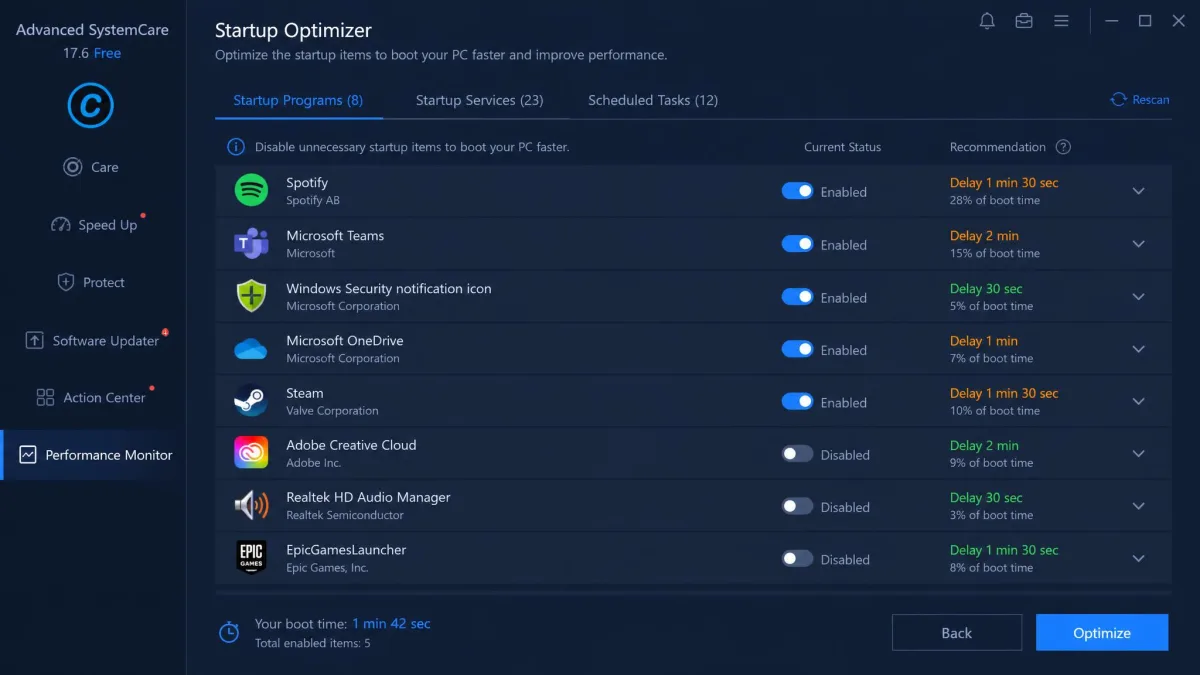Screen dimensions: 1200x675
Task: Click the Epic Games launcher icon
Action: coord(251,558)
